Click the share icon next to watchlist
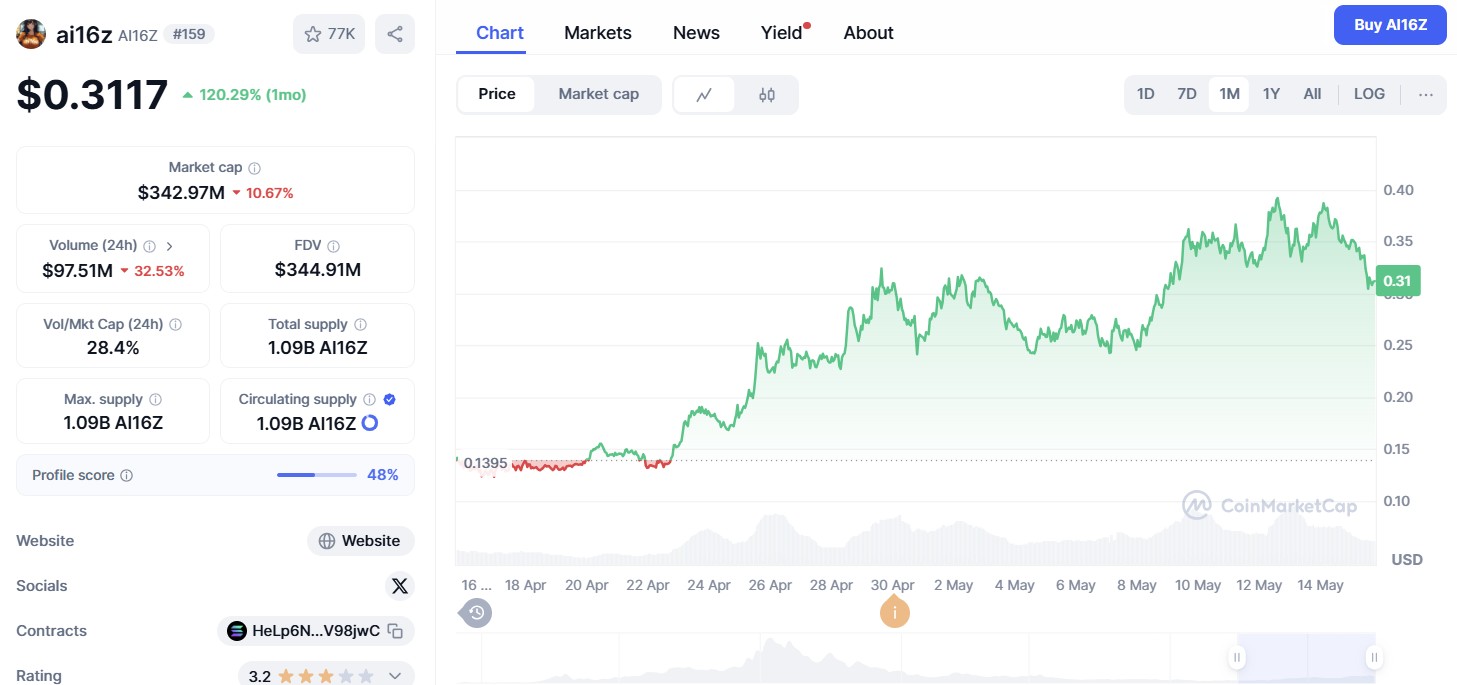 click(395, 34)
